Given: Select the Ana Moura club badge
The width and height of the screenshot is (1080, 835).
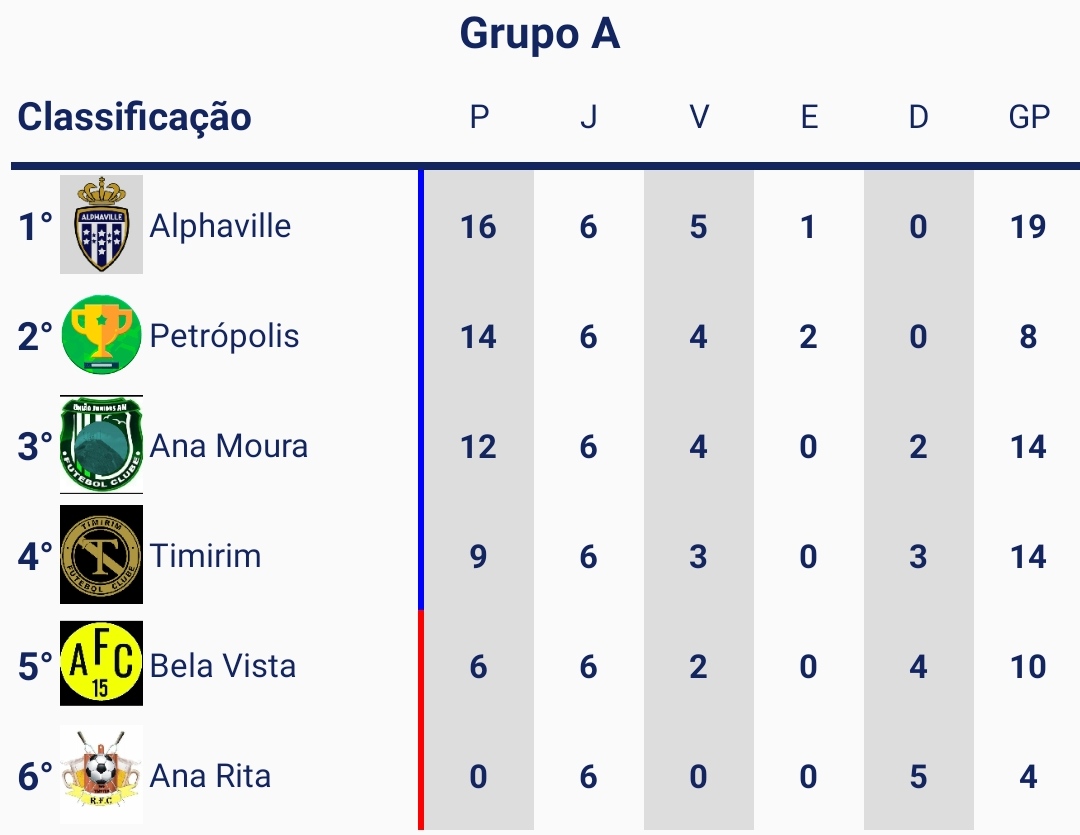Looking at the screenshot, I should [x=101, y=445].
